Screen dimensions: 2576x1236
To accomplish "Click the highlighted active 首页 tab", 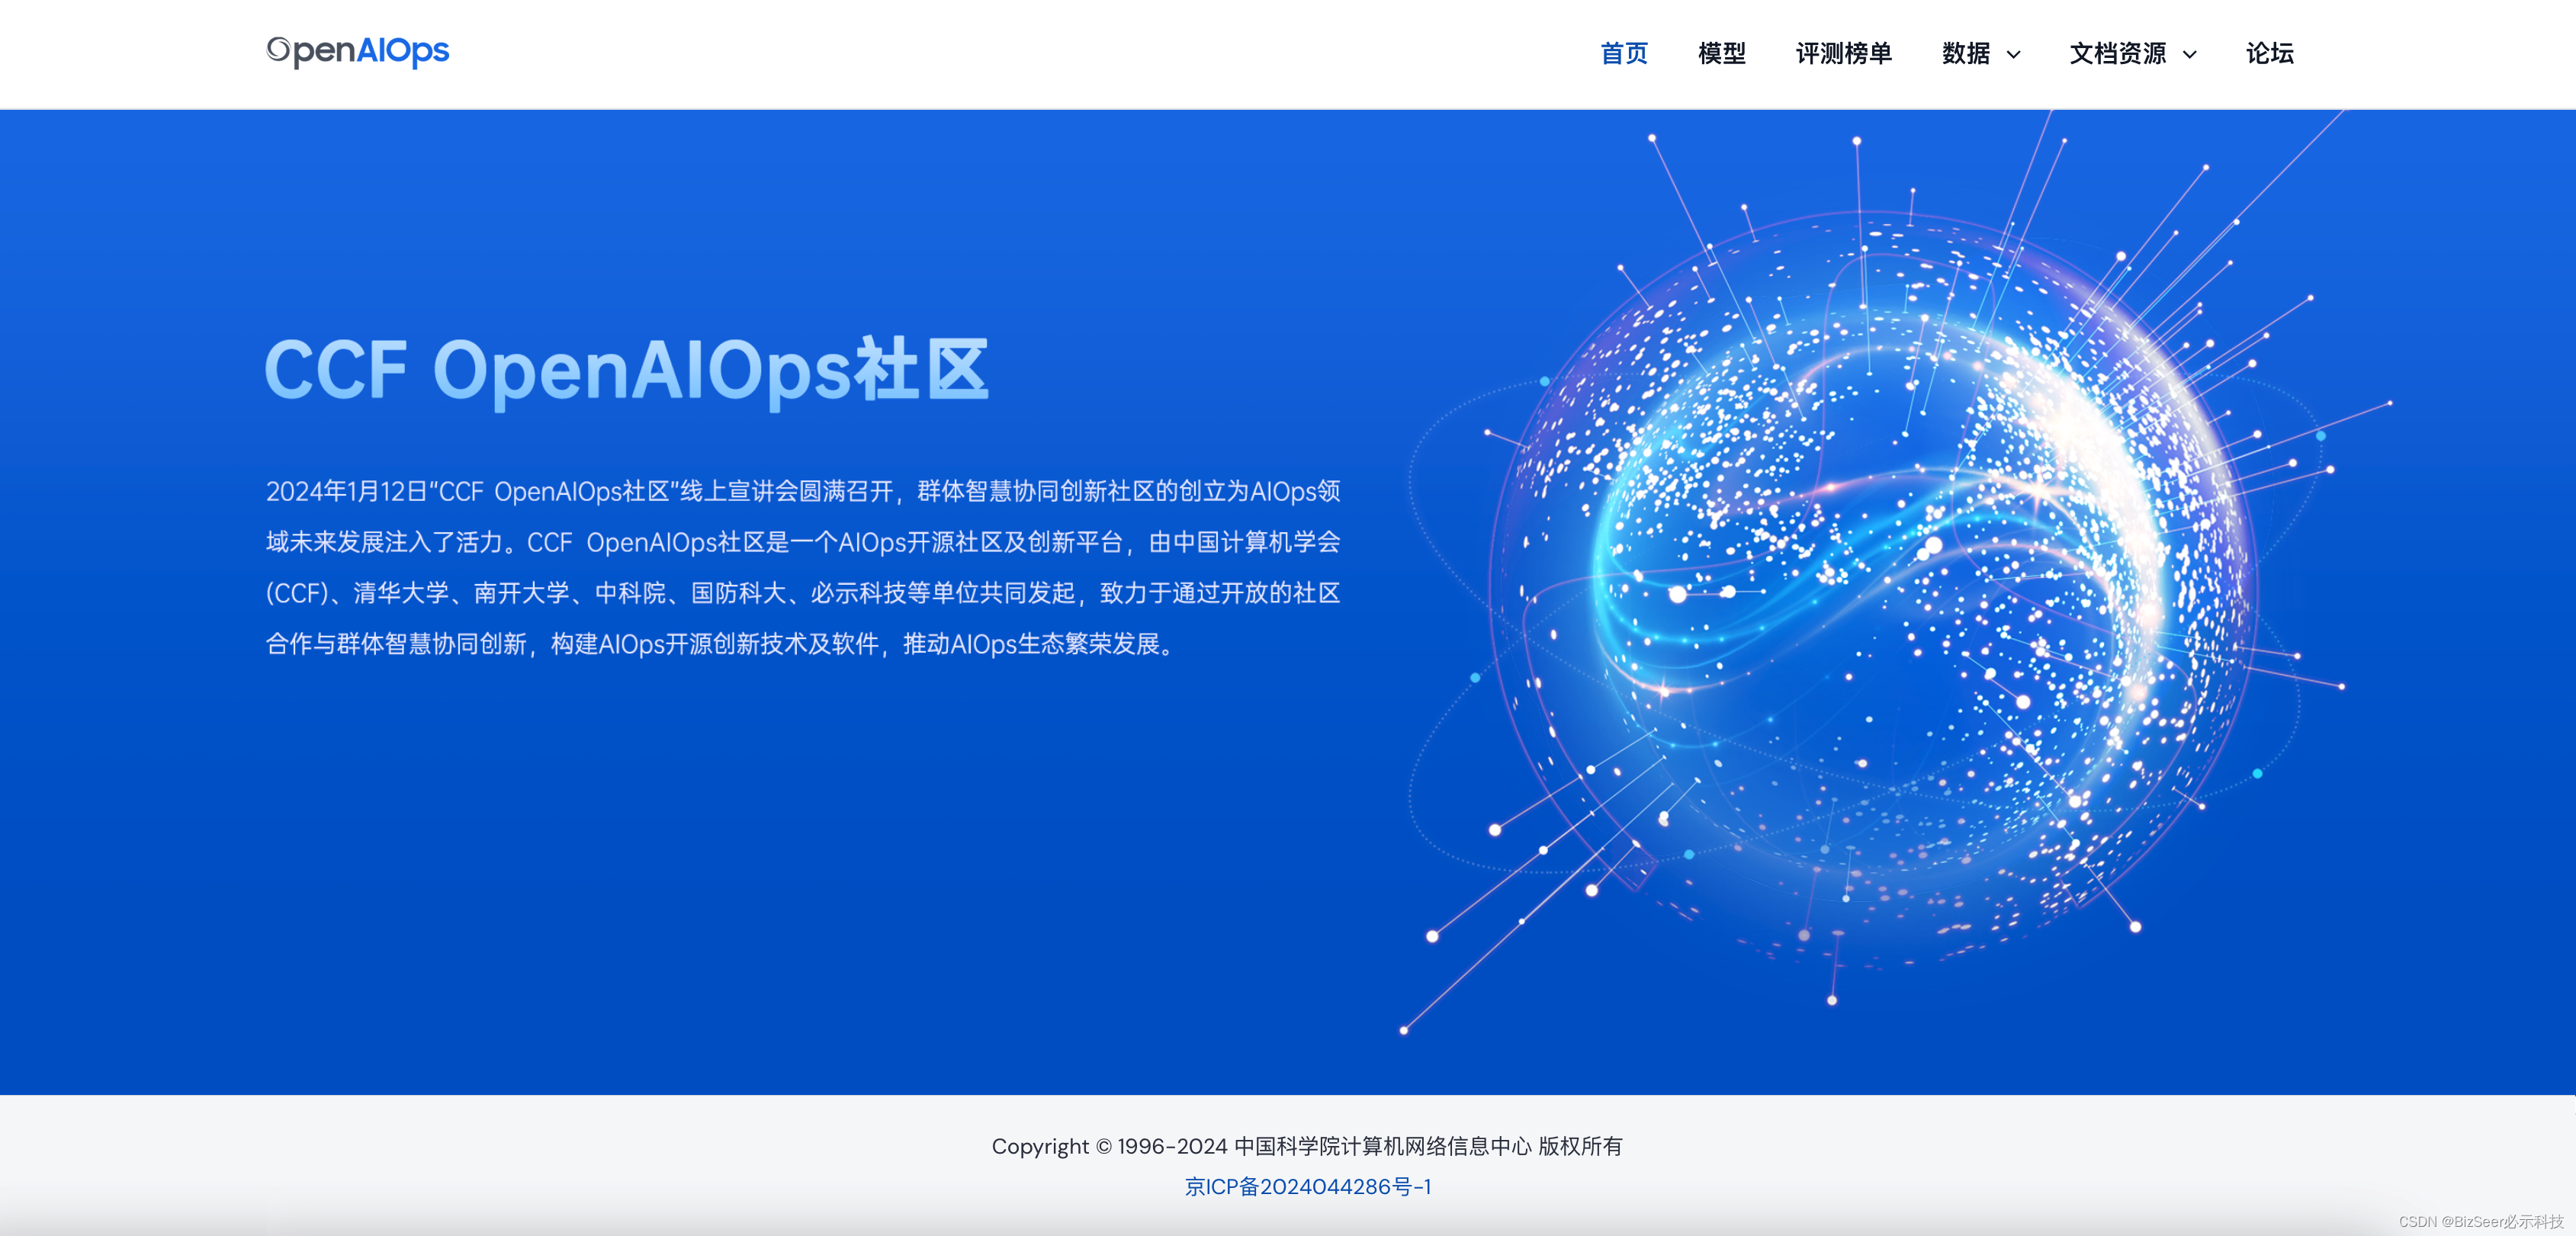I will point(1625,54).
